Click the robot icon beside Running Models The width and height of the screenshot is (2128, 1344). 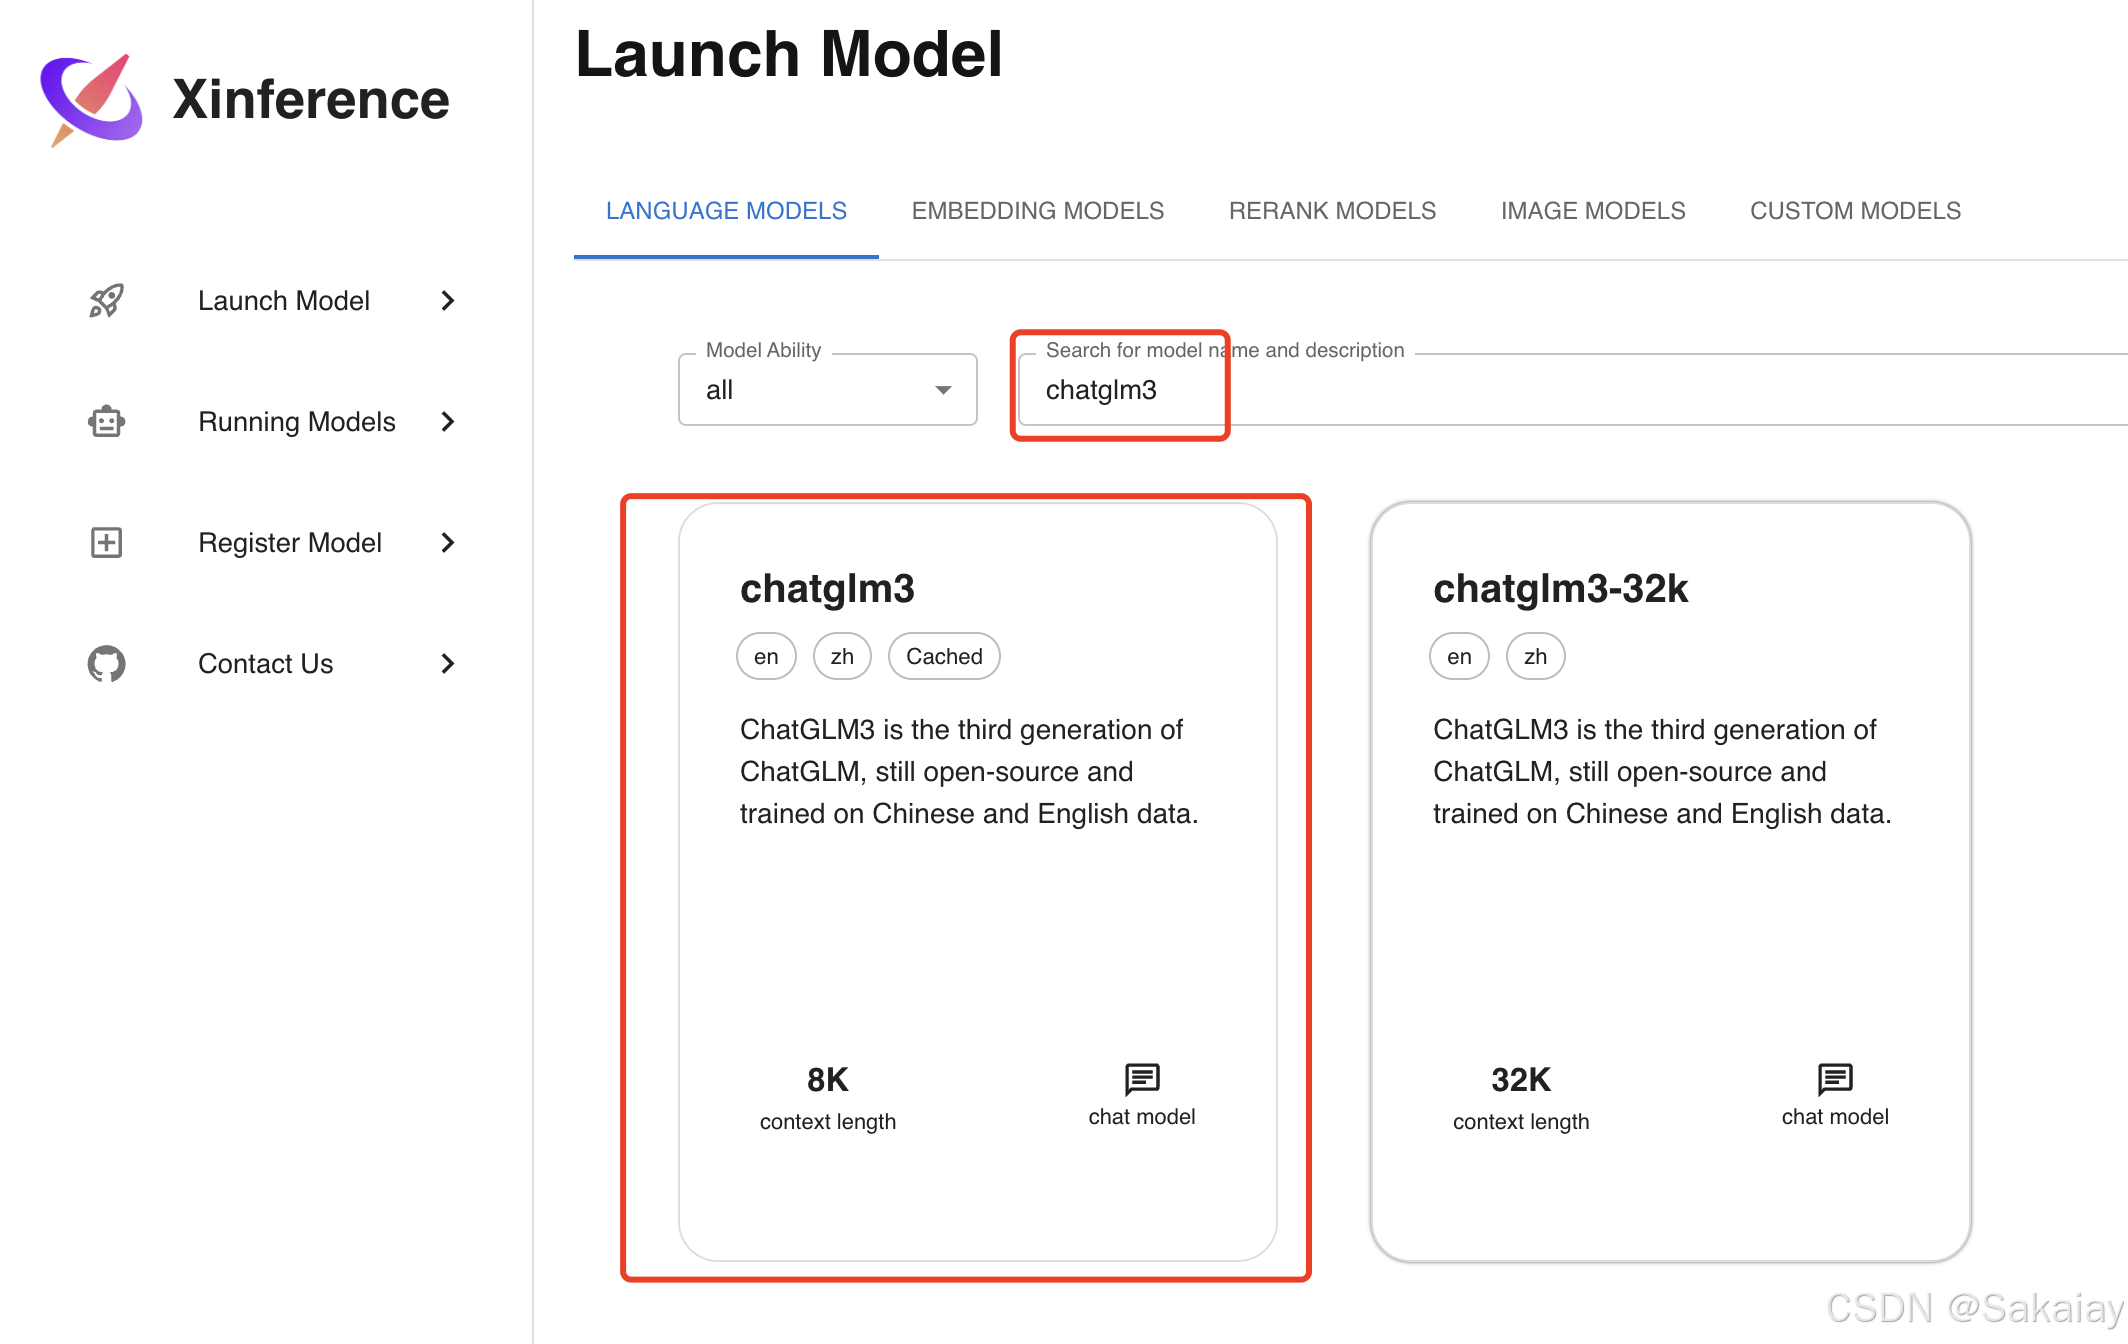pos(106,422)
